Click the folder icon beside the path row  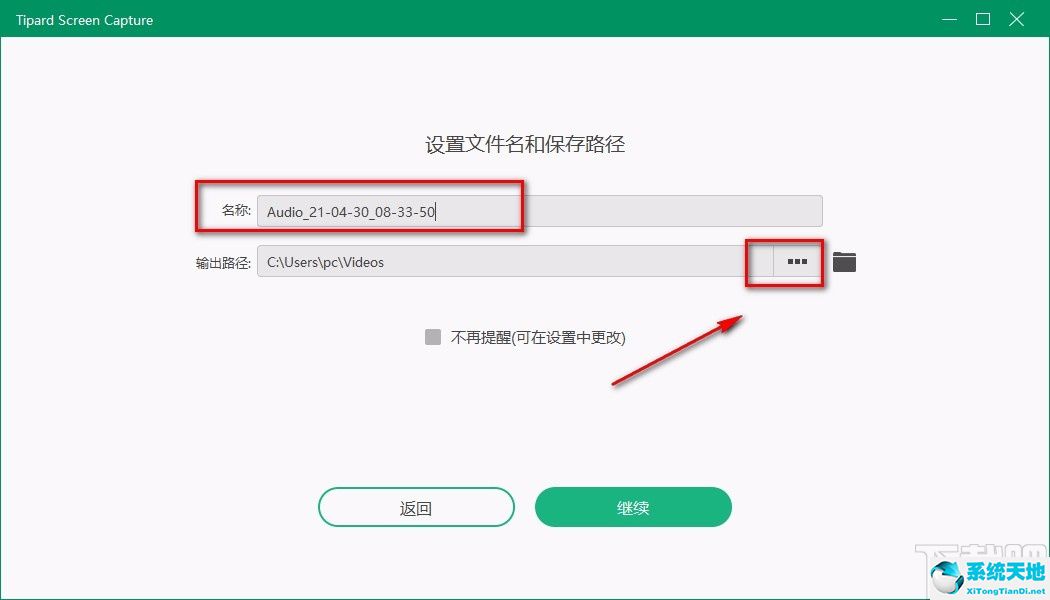pyautogui.click(x=843, y=261)
